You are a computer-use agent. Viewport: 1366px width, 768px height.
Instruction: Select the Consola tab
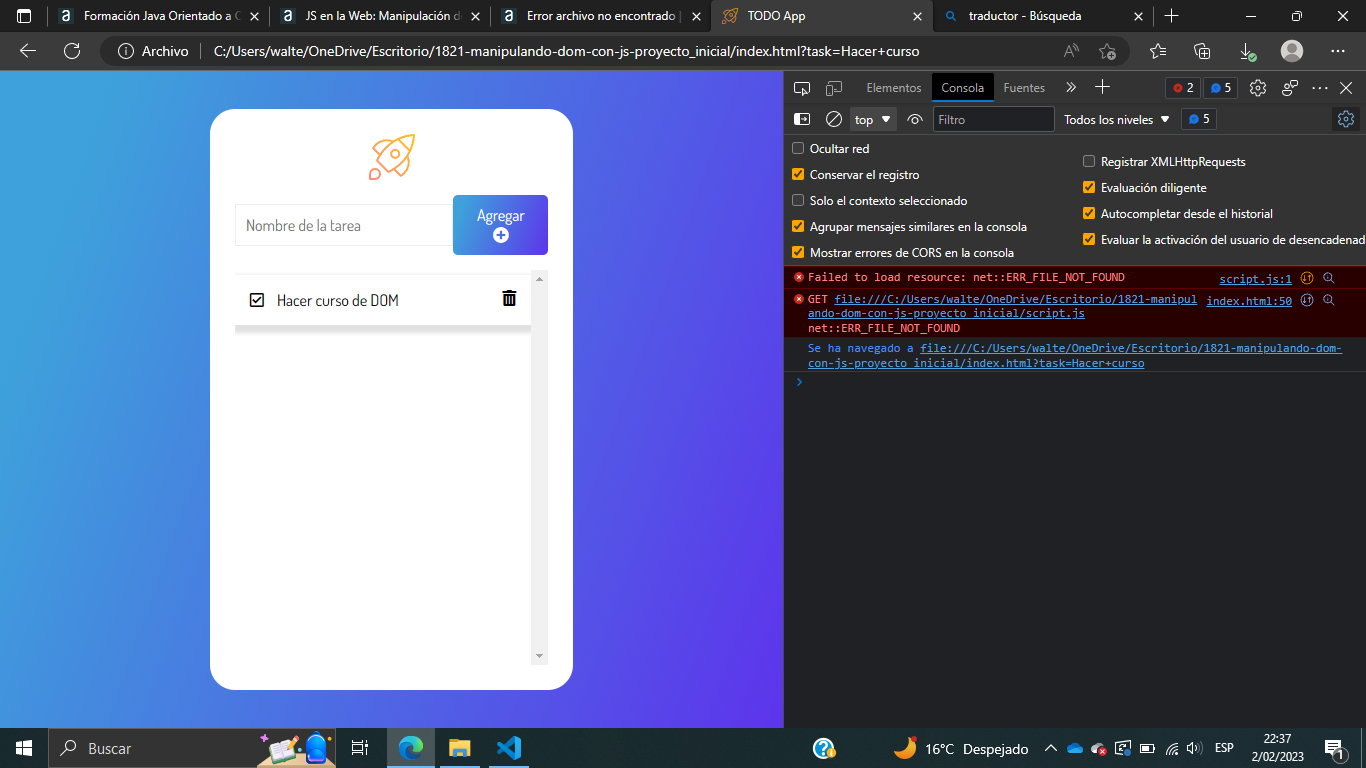click(x=962, y=88)
